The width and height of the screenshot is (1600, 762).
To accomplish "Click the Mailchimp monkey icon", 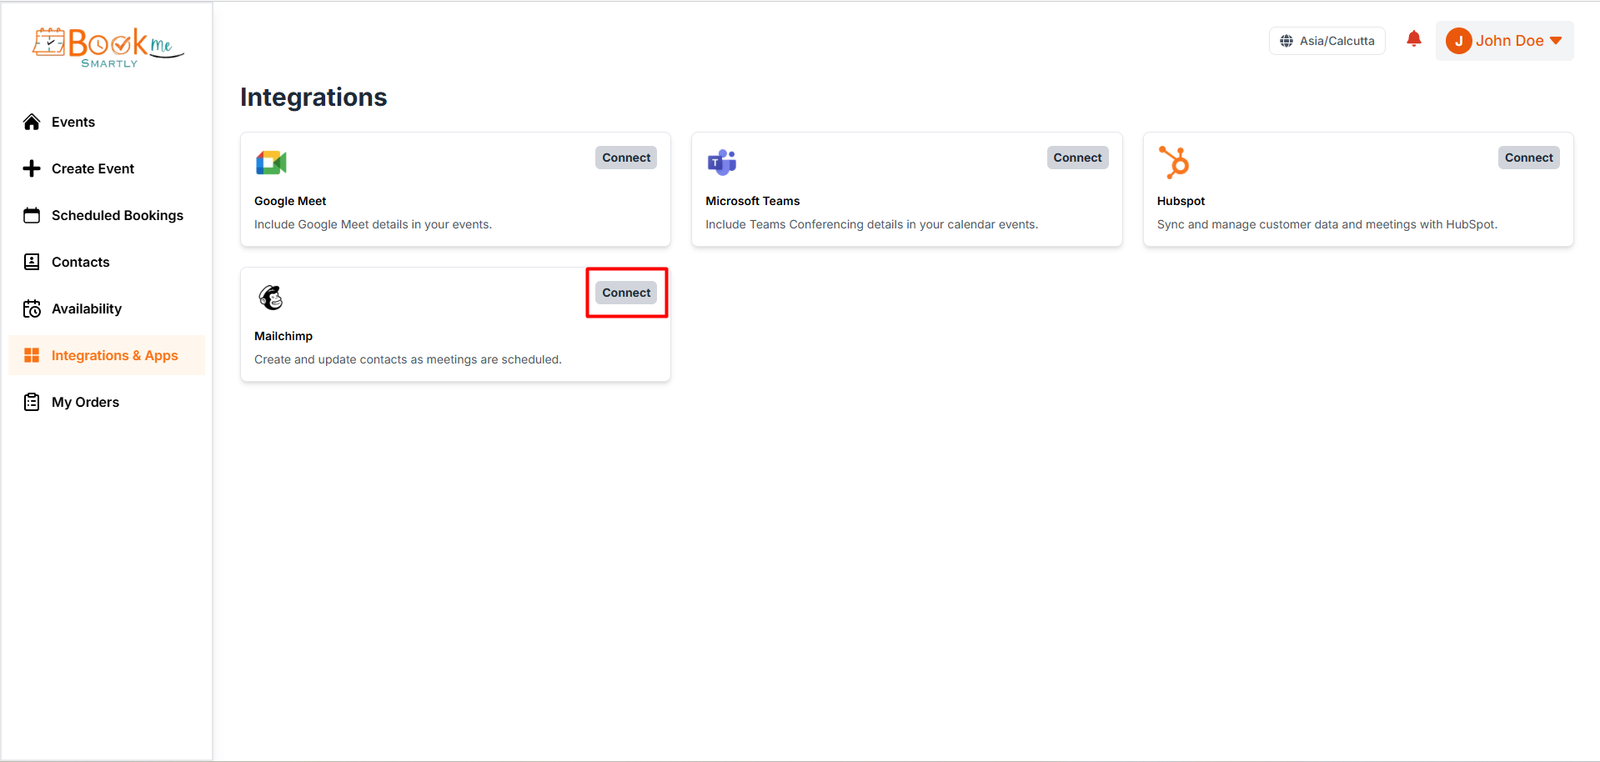I will (271, 297).
